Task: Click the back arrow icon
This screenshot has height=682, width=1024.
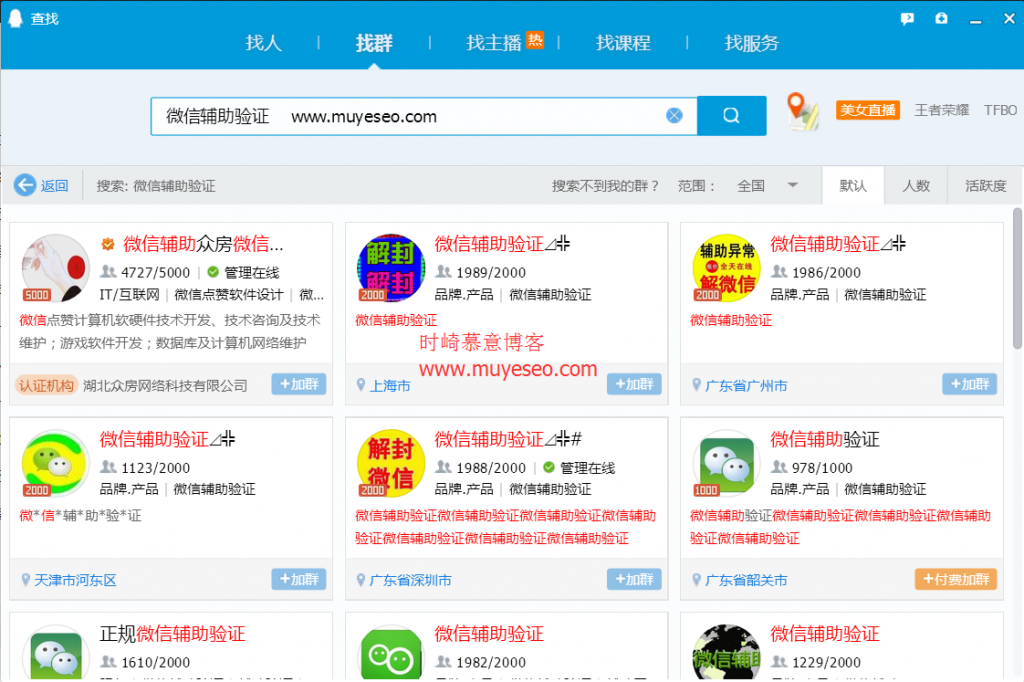Action: pyautogui.click(x=25, y=186)
